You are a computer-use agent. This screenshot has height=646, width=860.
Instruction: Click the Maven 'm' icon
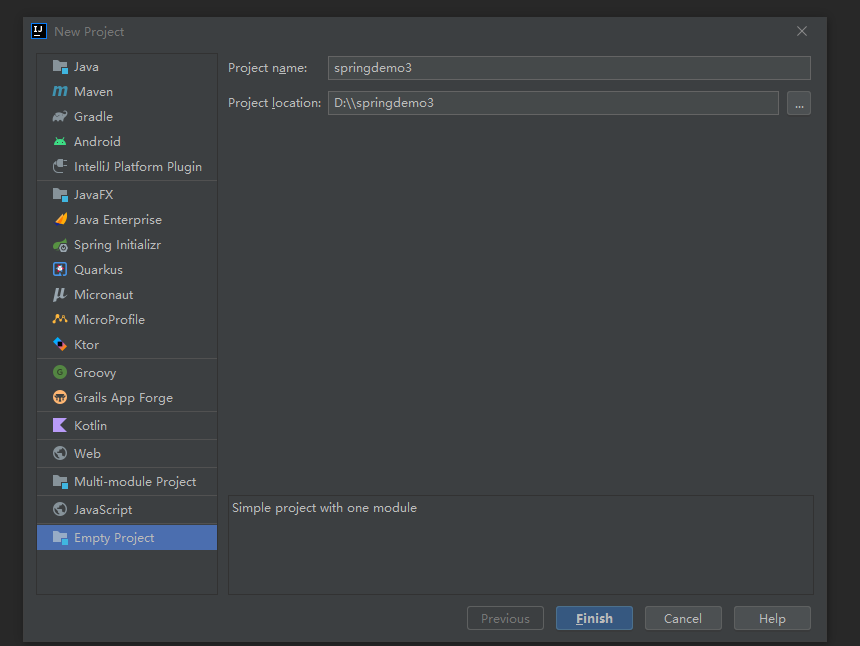[60, 92]
